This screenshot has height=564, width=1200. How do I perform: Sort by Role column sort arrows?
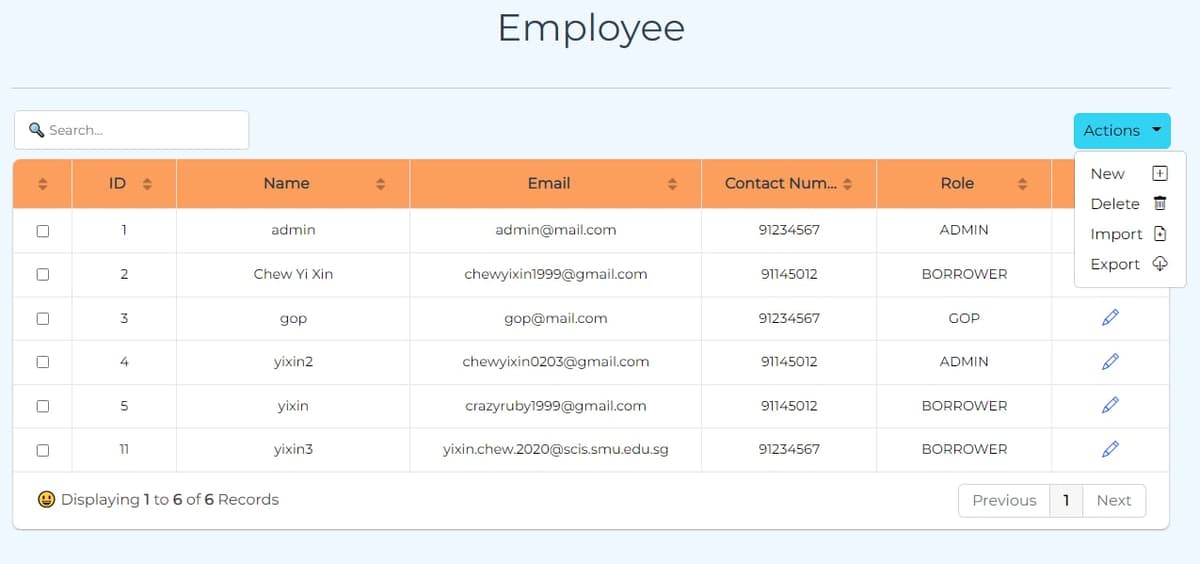1022,184
